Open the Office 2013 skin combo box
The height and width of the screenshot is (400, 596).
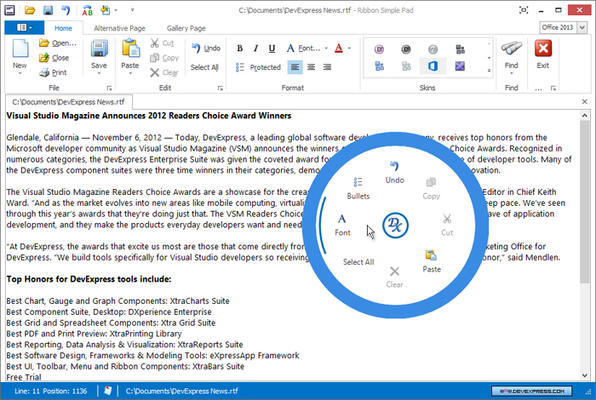(x=563, y=27)
